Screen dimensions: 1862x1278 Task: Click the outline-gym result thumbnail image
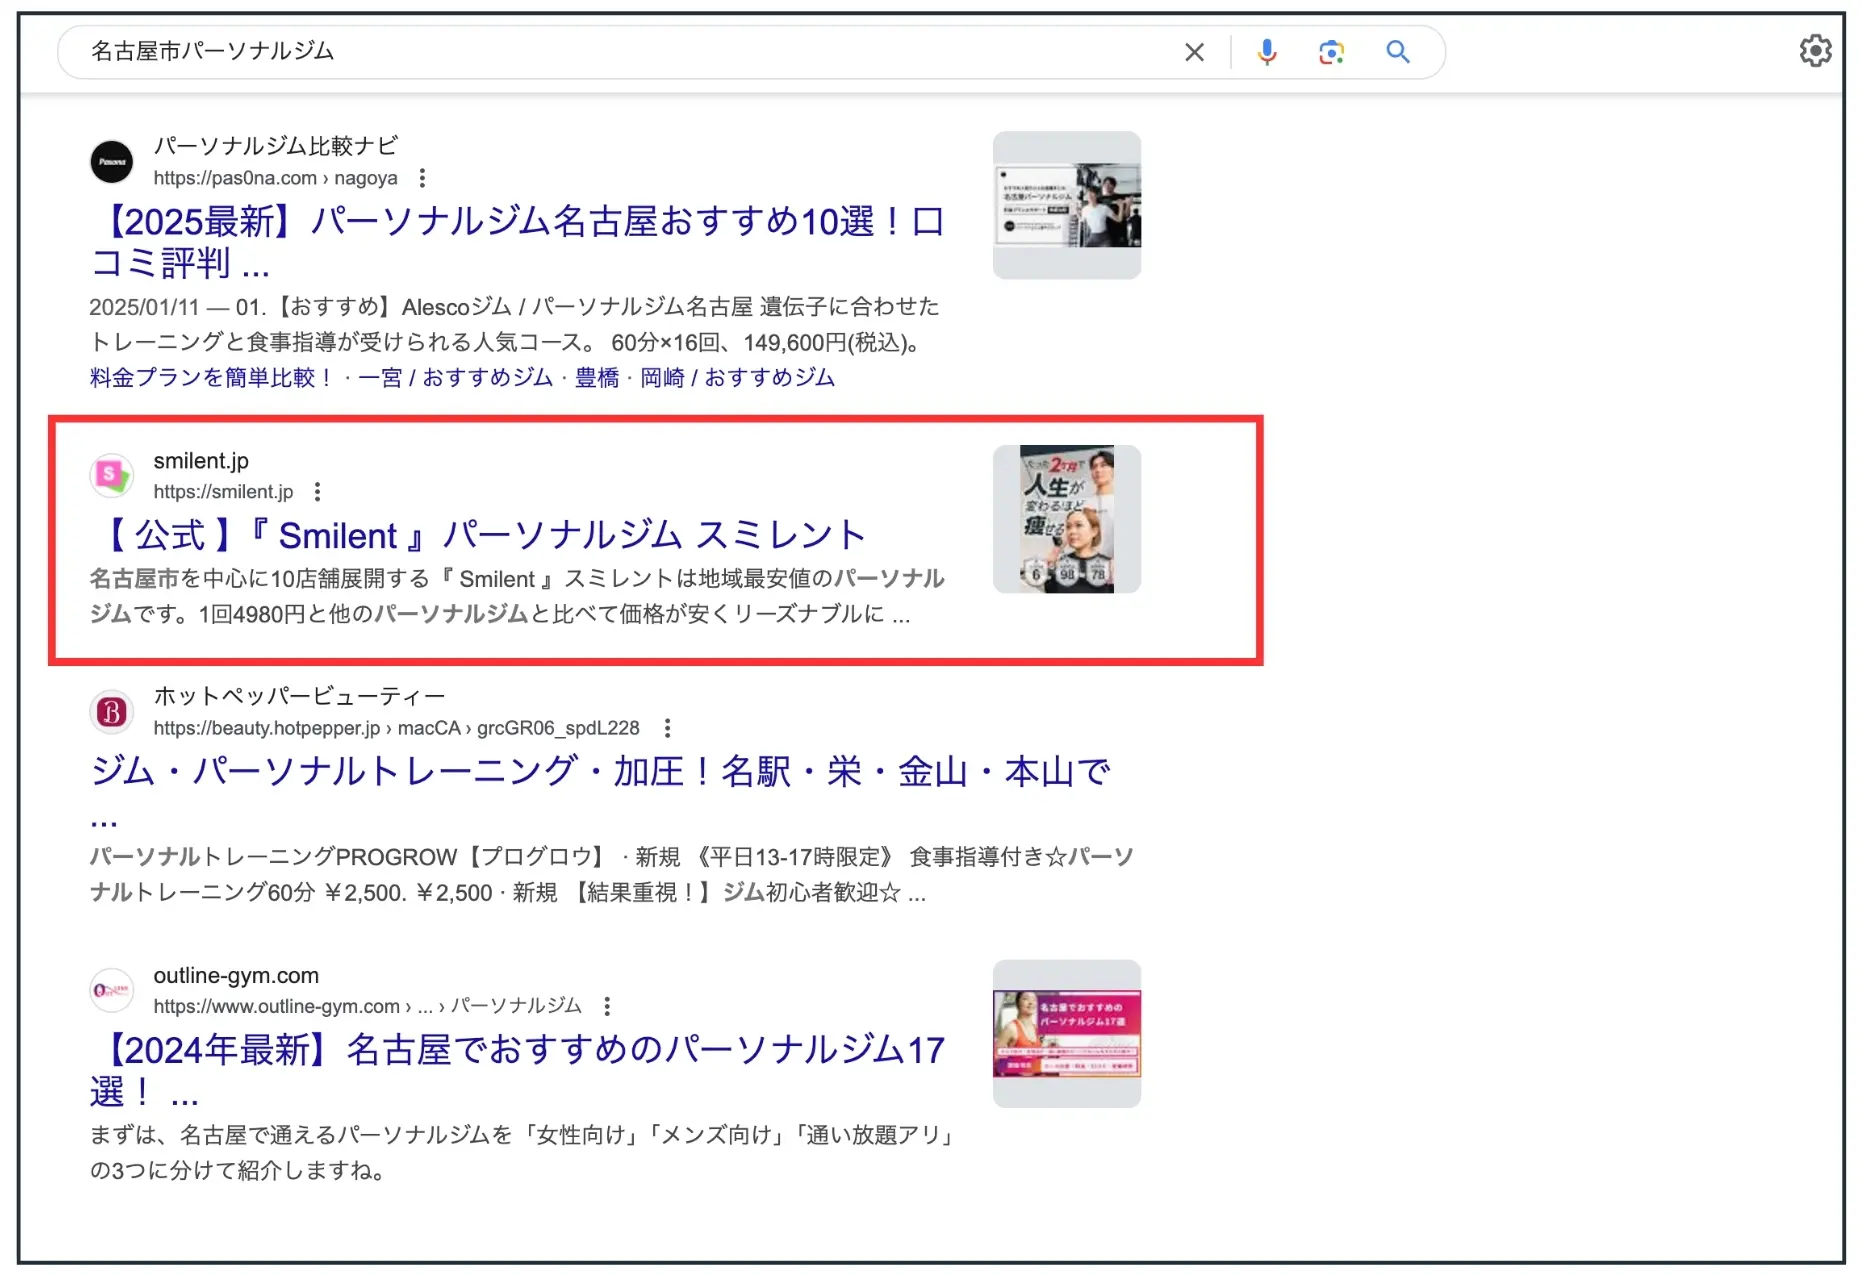(1067, 1034)
